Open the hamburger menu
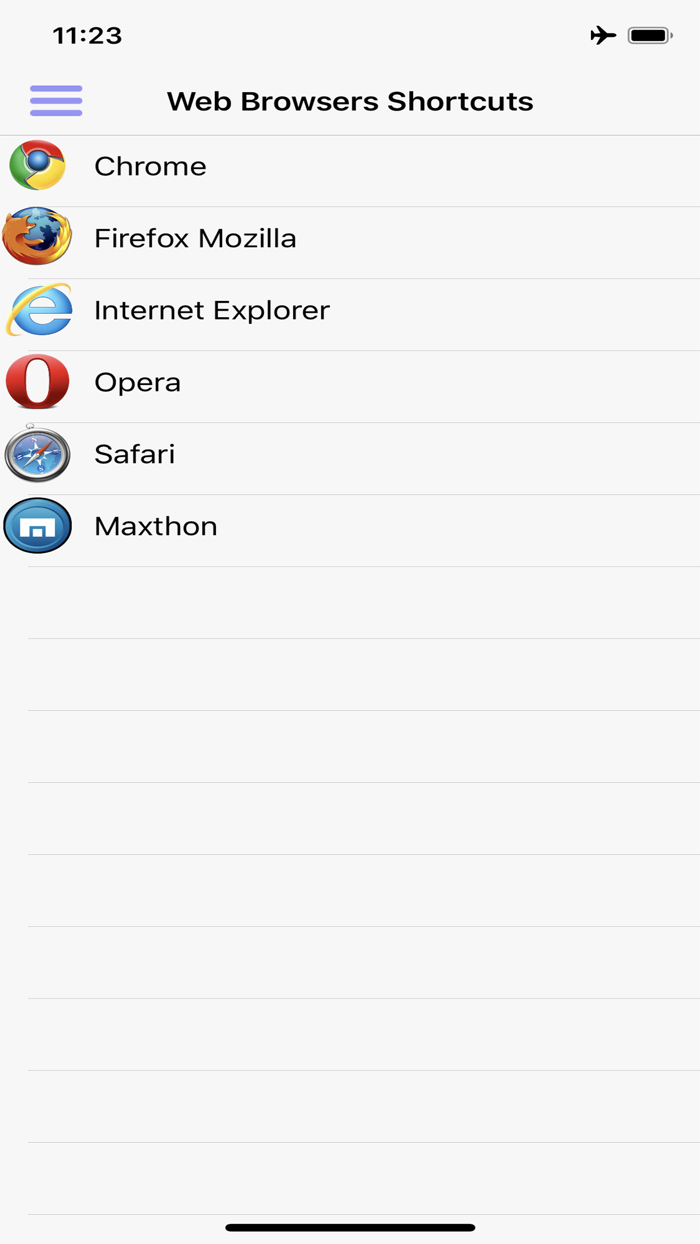The width and height of the screenshot is (700, 1244). (55, 101)
